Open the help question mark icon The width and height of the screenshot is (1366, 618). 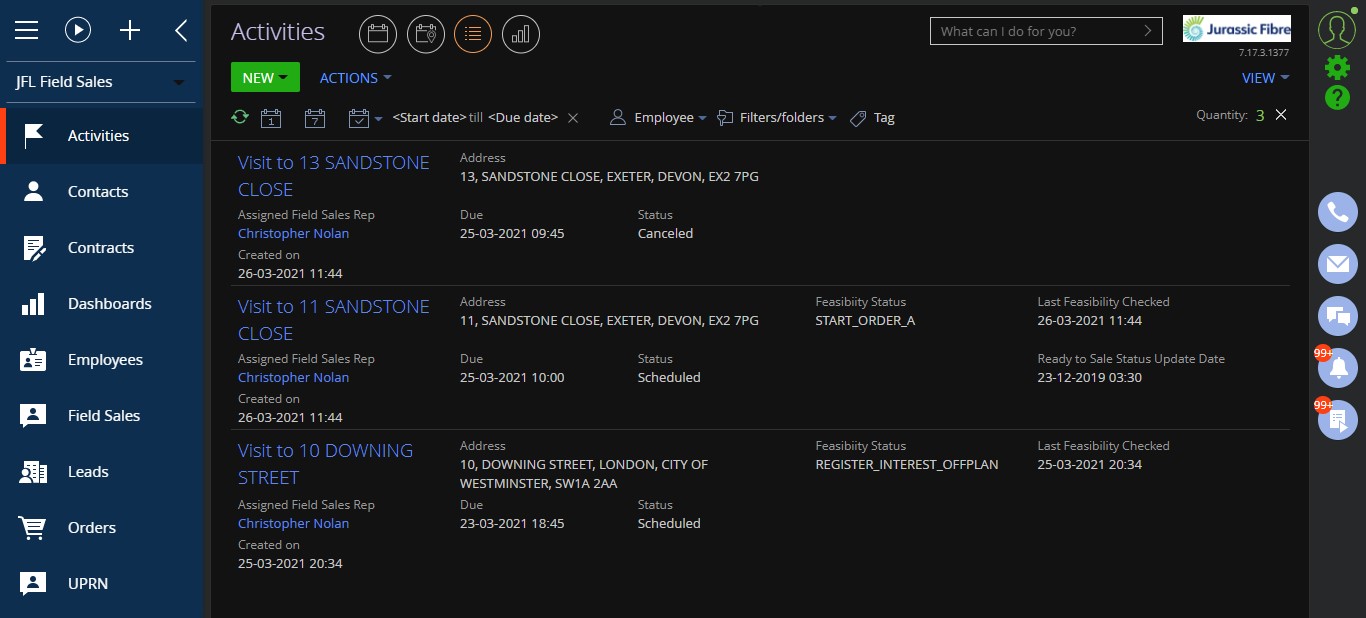pyautogui.click(x=1337, y=97)
